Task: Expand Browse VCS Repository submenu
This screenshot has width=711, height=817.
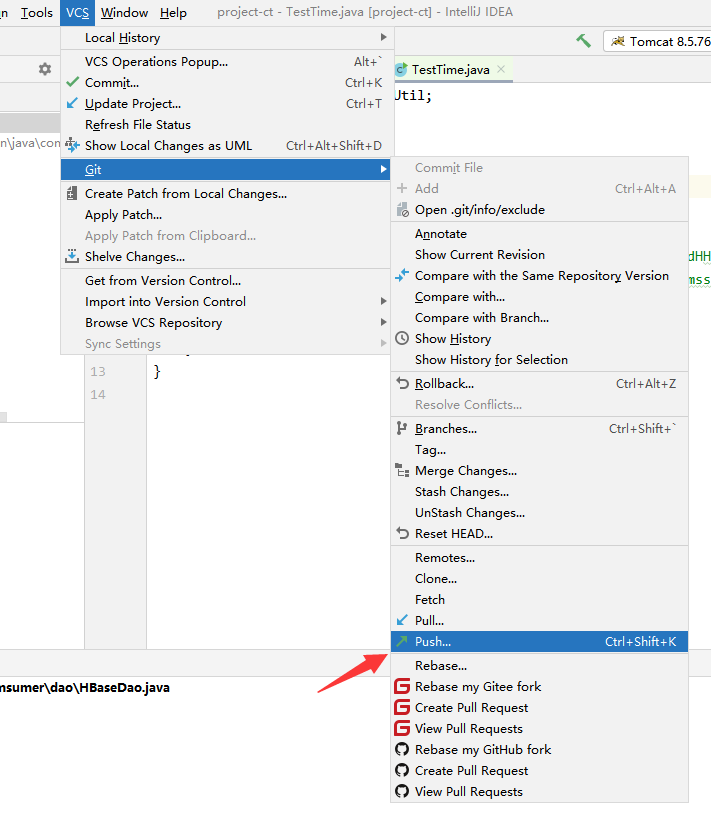Action: (226, 323)
